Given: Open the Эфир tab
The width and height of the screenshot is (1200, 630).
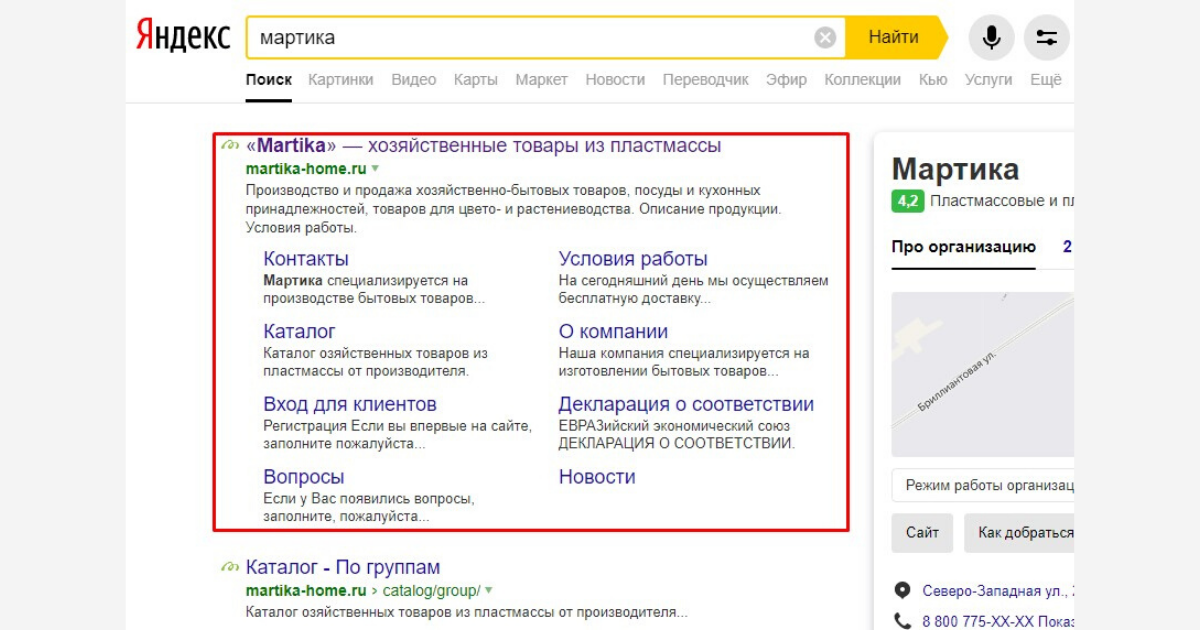Looking at the screenshot, I should coord(787,80).
